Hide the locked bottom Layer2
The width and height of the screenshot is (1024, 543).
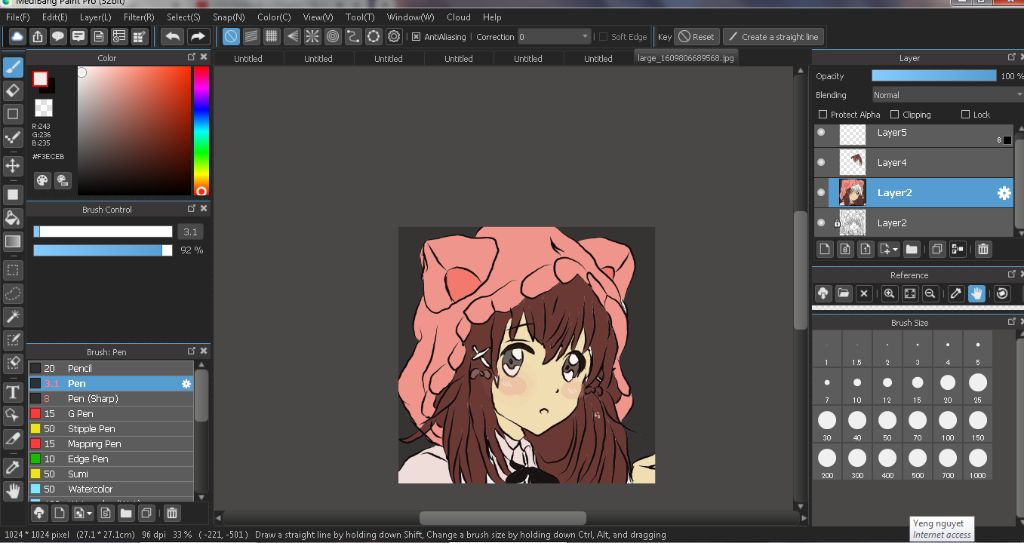click(x=822, y=223)
